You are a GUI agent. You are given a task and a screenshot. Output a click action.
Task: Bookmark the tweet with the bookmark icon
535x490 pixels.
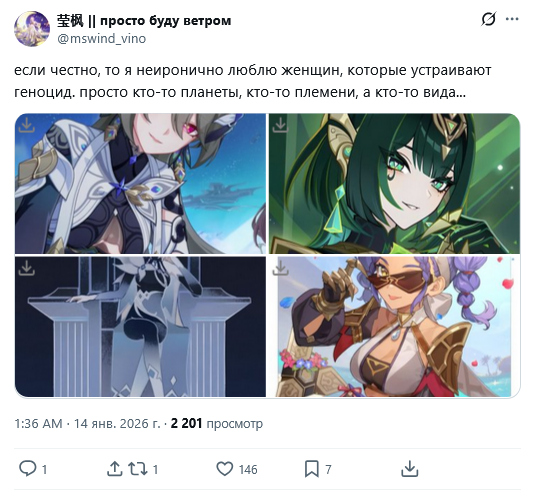click(x=312, y=469)
